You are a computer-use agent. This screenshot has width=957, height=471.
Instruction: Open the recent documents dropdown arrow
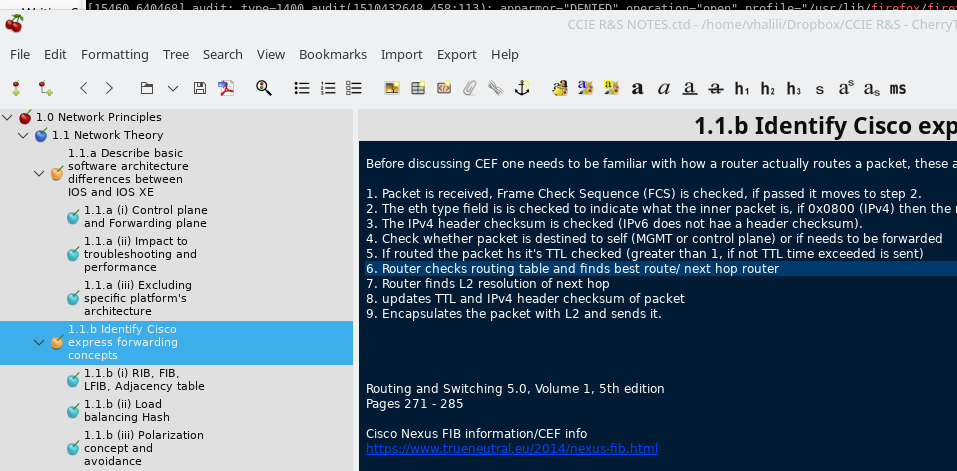173,88
